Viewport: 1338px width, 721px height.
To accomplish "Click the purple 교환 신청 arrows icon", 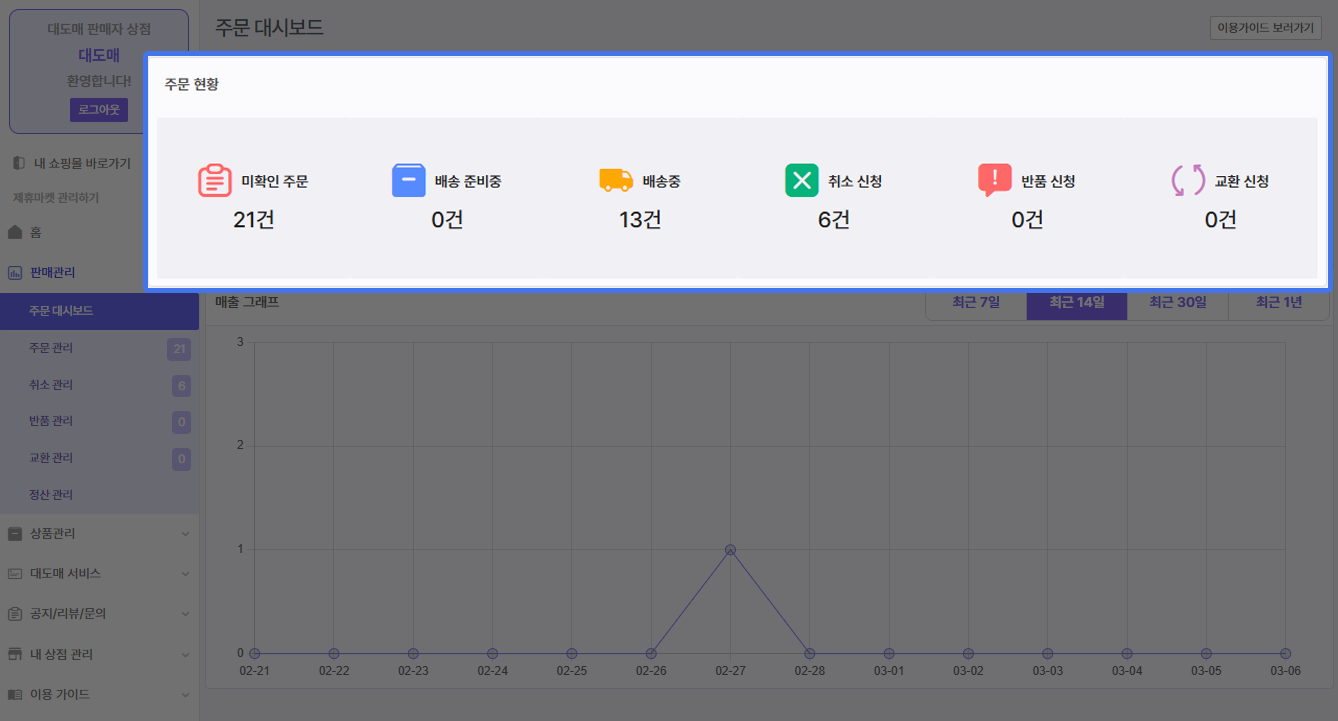I will [1188, 181].
